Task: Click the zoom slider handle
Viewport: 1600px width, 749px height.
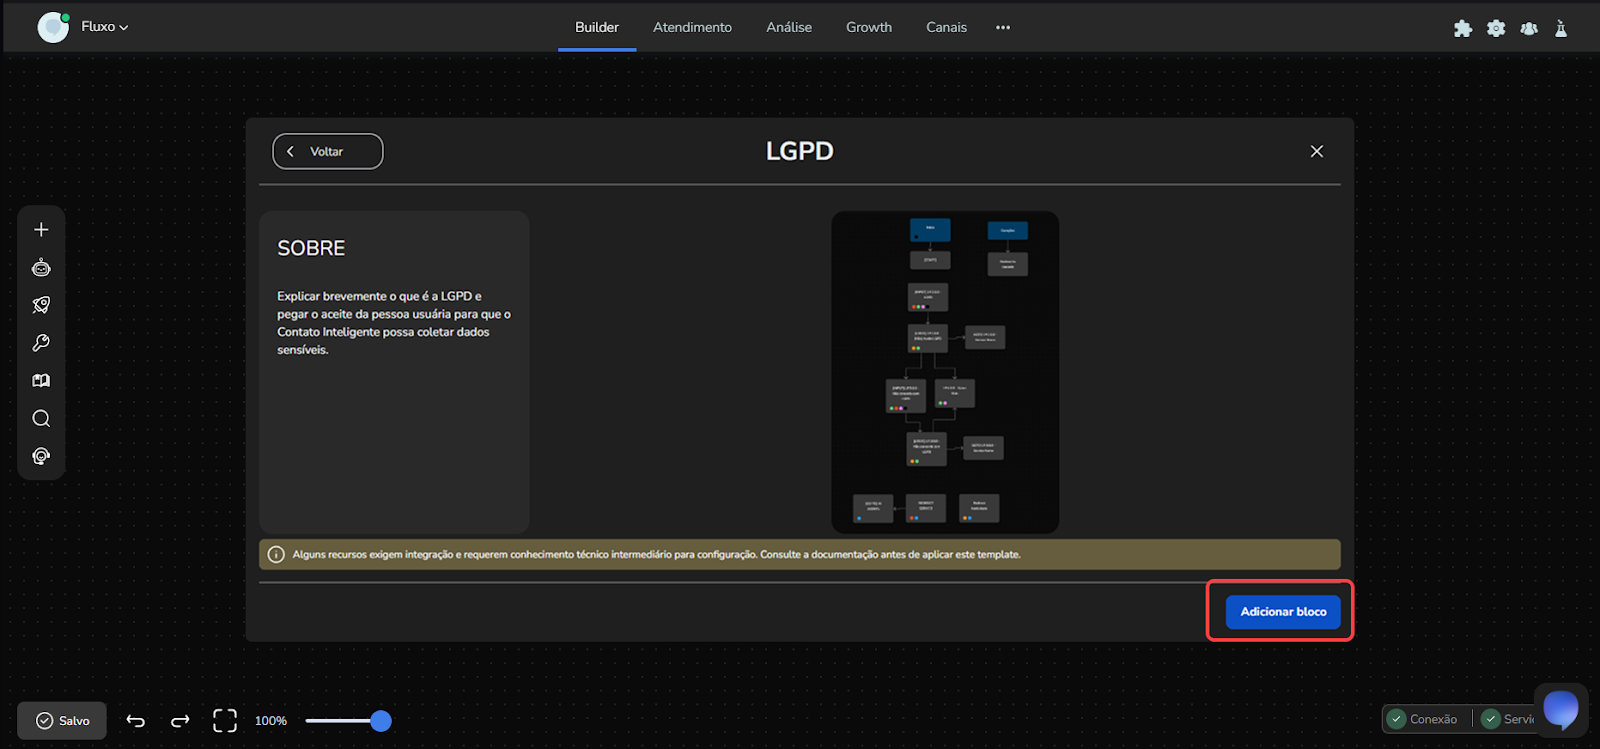Action: (x=381, y=721)
